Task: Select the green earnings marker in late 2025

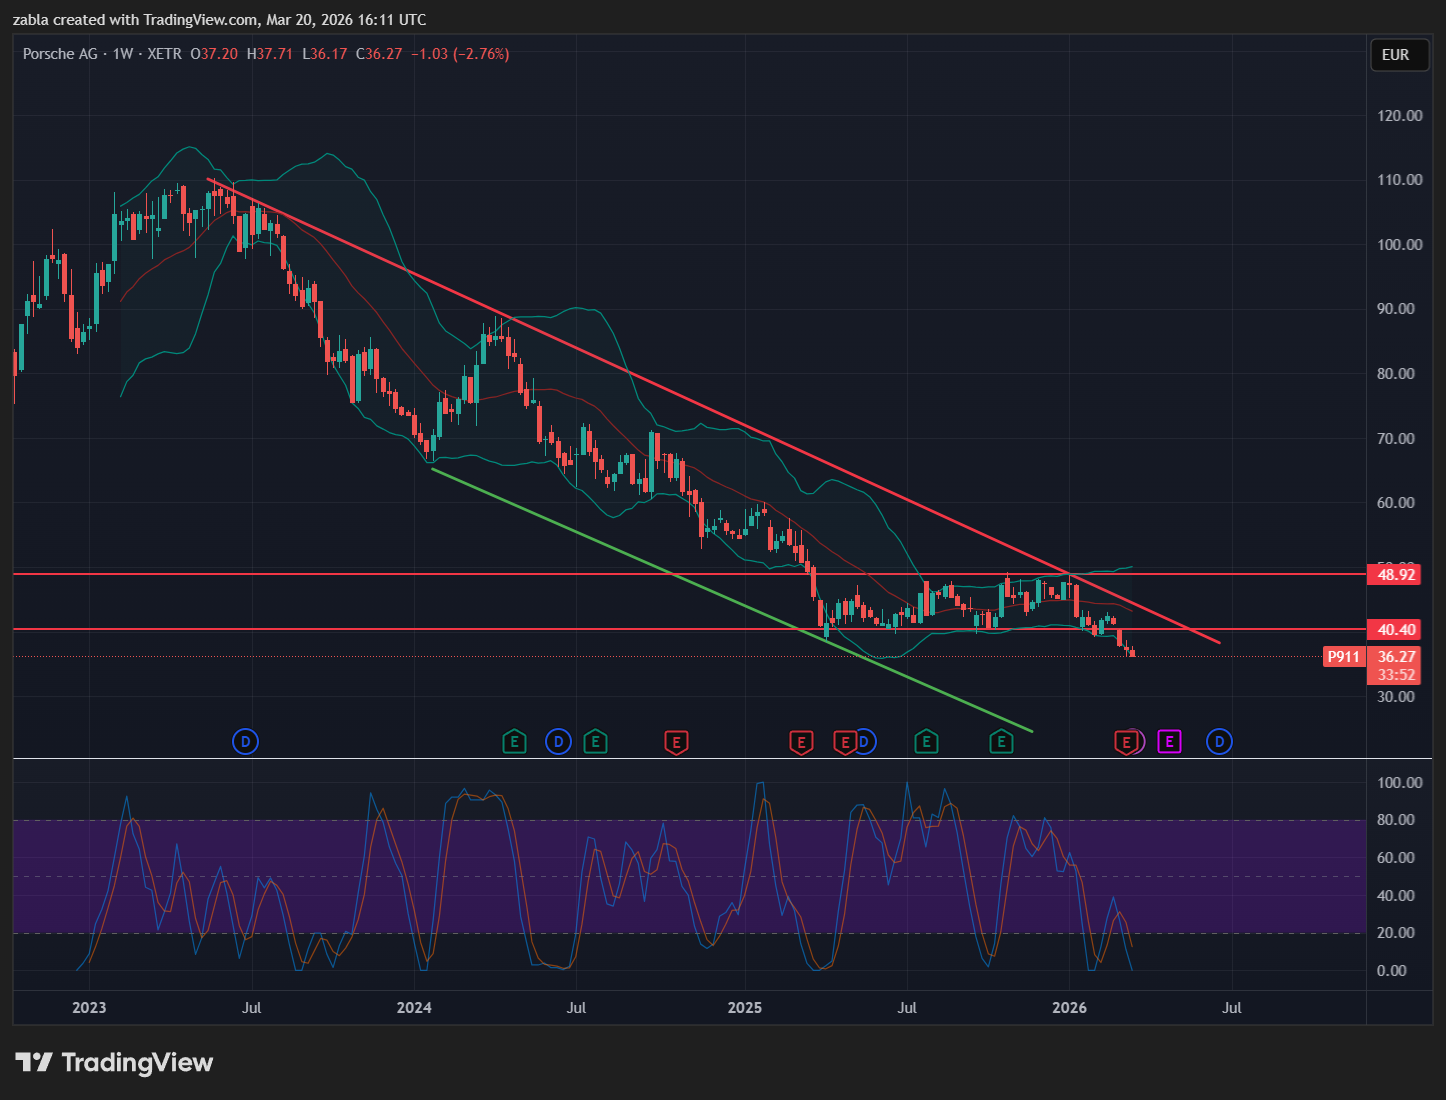Action: click(x=1001, y=741)
